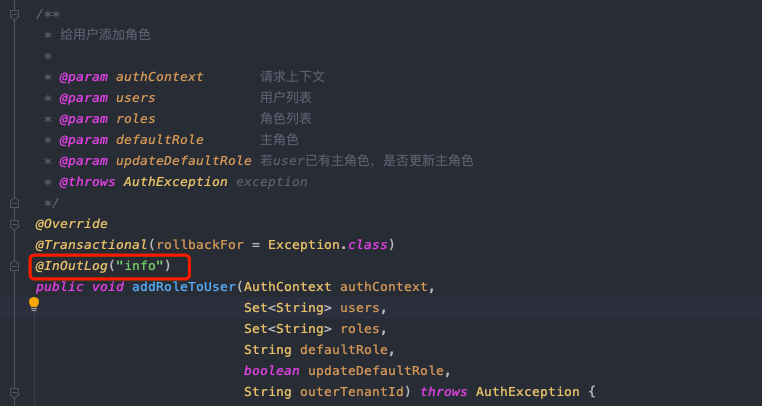Click AuthException in the throws clause
Screen dimensions: 762x406
pyautogui.click(x=527, y=392)
